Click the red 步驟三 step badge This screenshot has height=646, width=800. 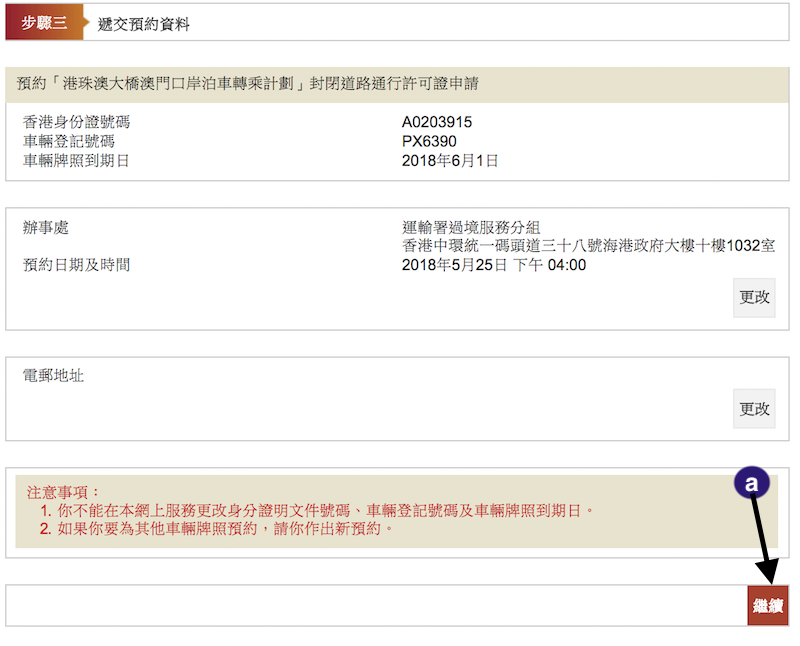tap(44, 24)
